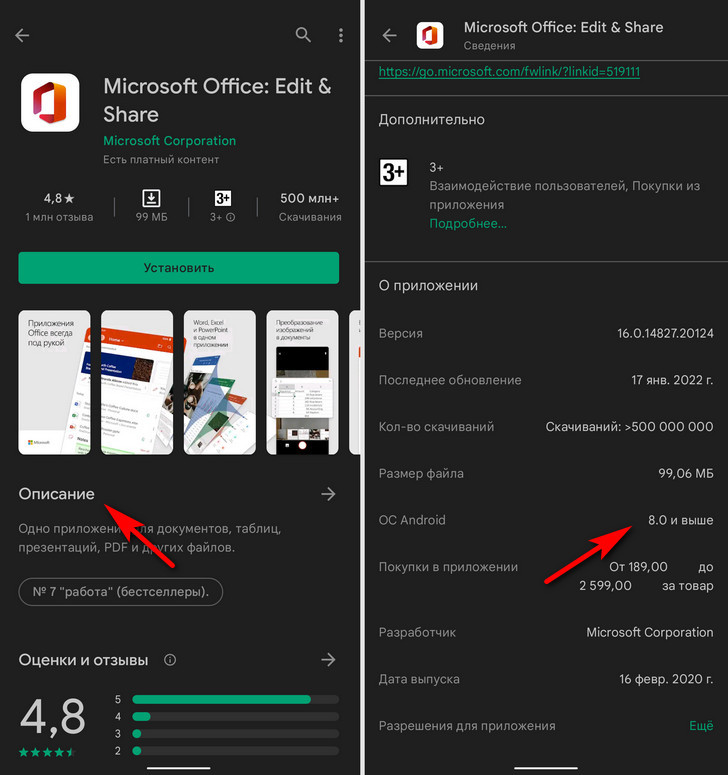
Task: Tap the 16 февр. 2020 г. release date
Action: [666, 679]
